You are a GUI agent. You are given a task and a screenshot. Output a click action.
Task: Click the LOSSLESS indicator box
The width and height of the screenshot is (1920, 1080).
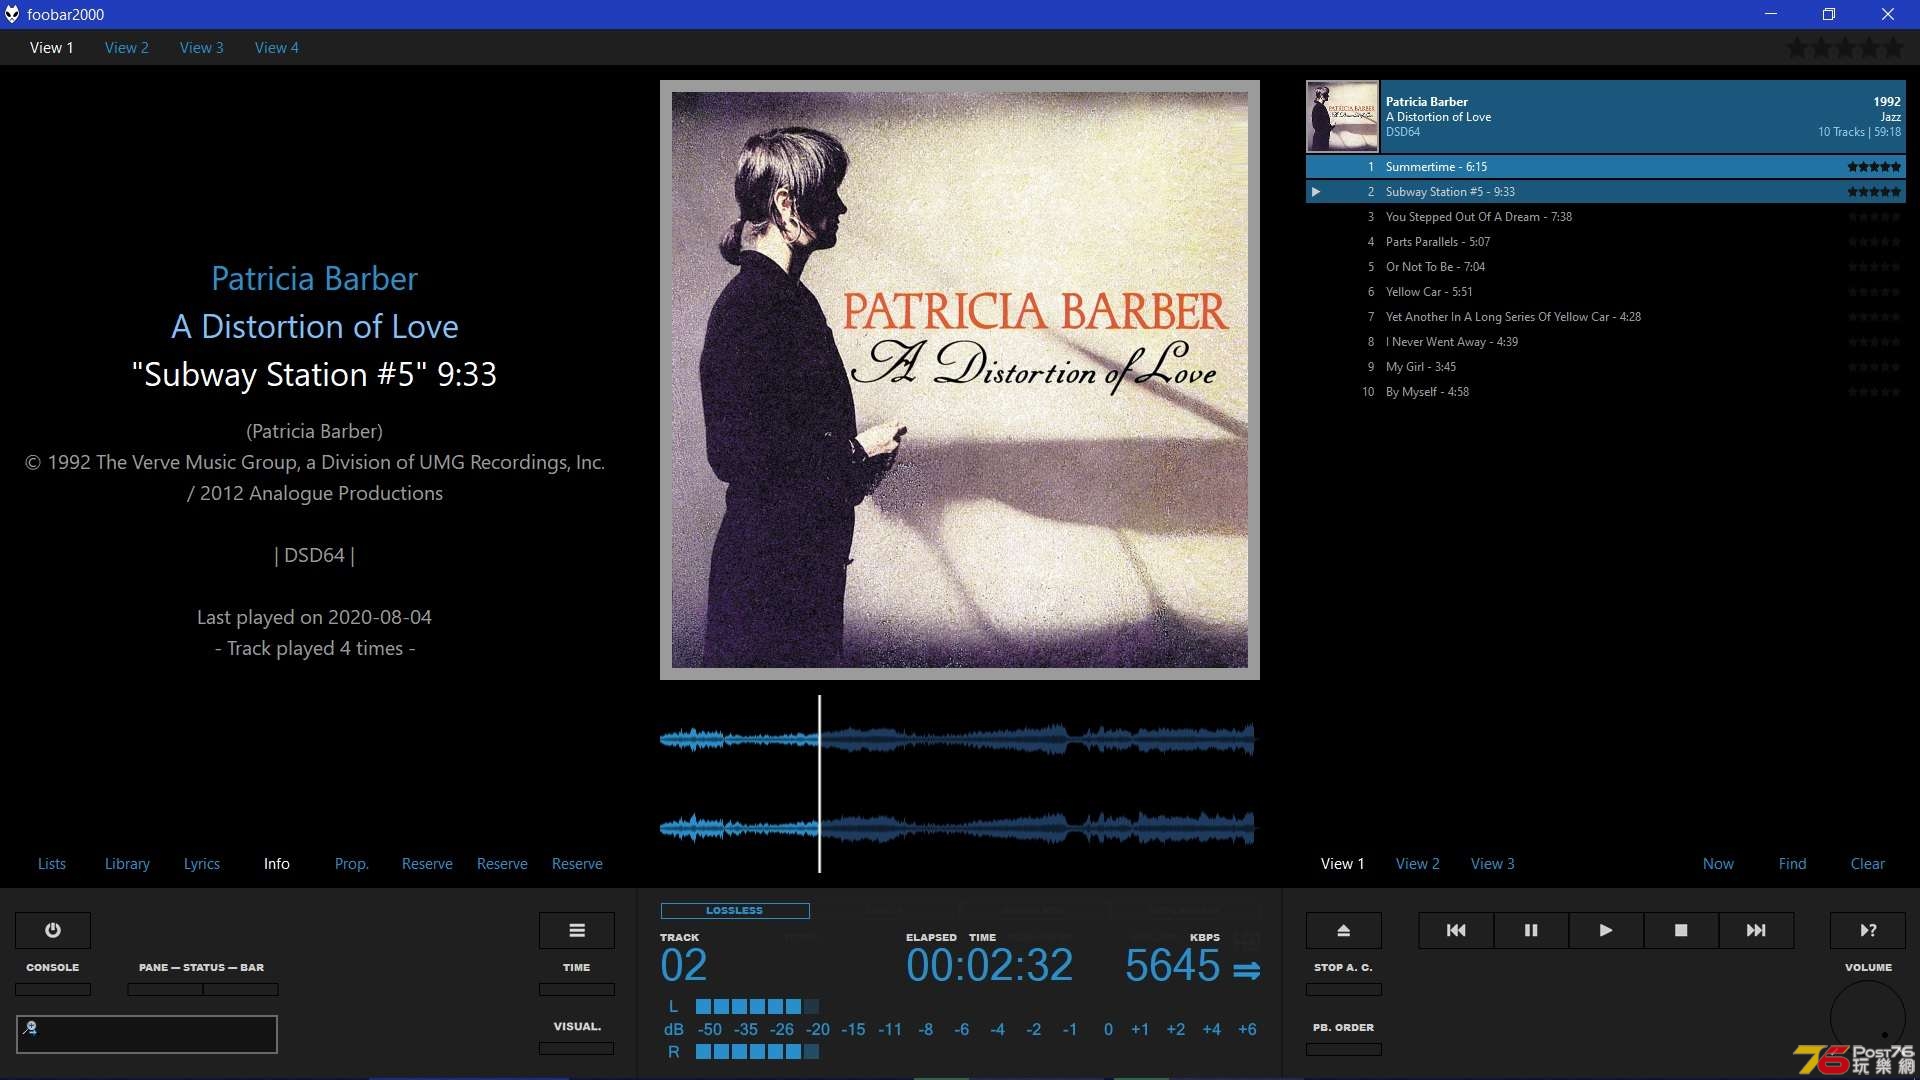pos(735,911)
